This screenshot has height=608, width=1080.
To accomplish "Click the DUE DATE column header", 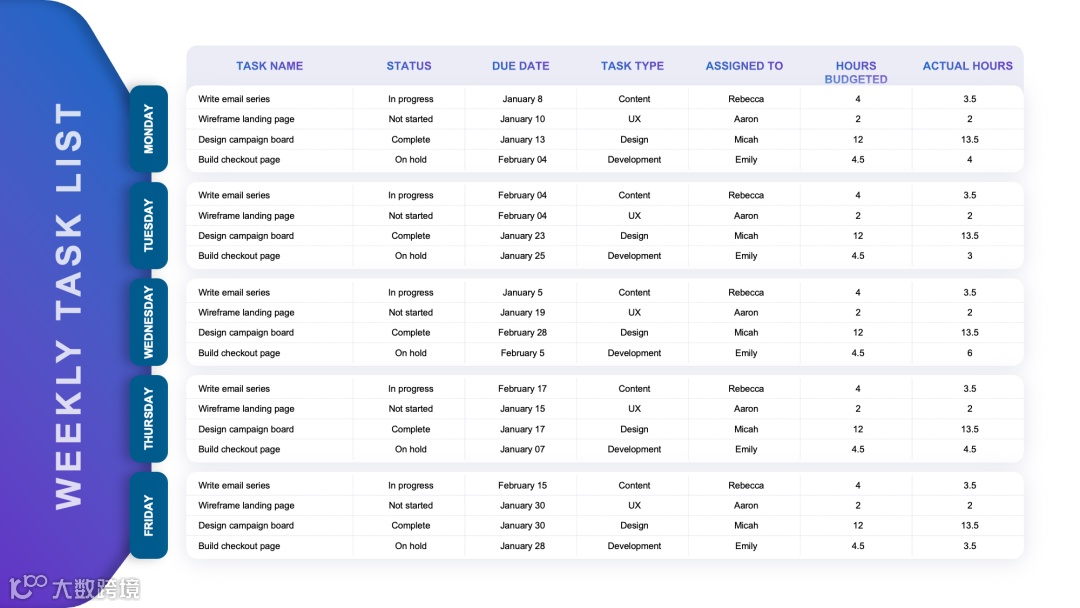I will (x=521, y=66).
